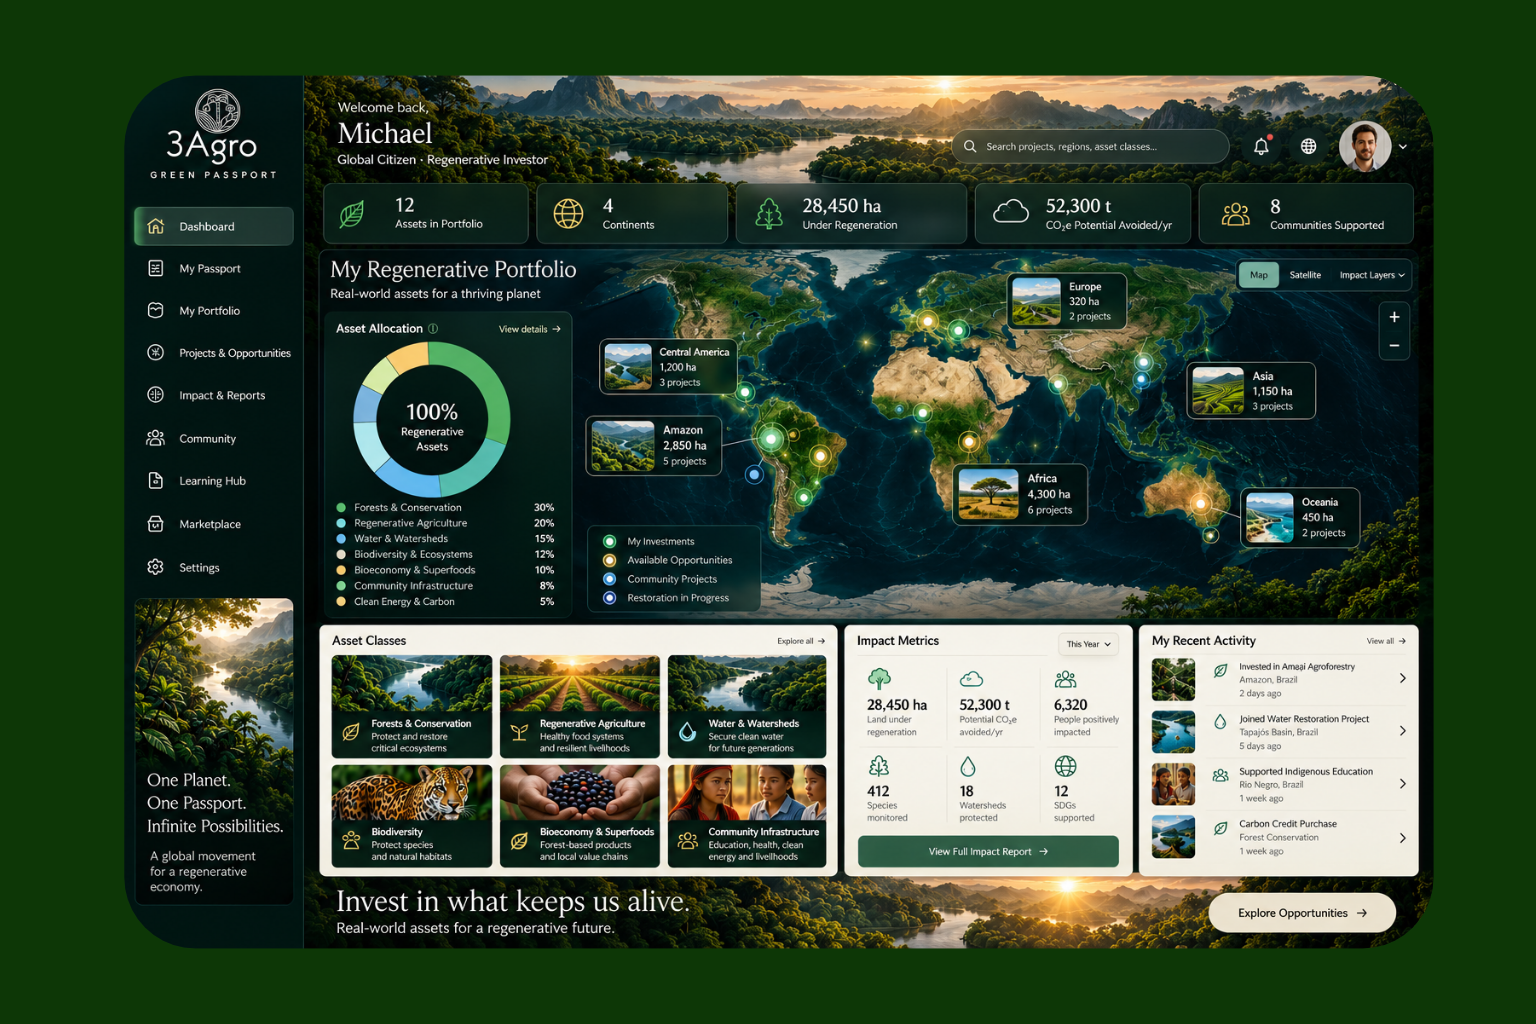Expand the Amaai Agroforestry activity chevron
Viewport: 1536px width, 1024px height.
1403,678
